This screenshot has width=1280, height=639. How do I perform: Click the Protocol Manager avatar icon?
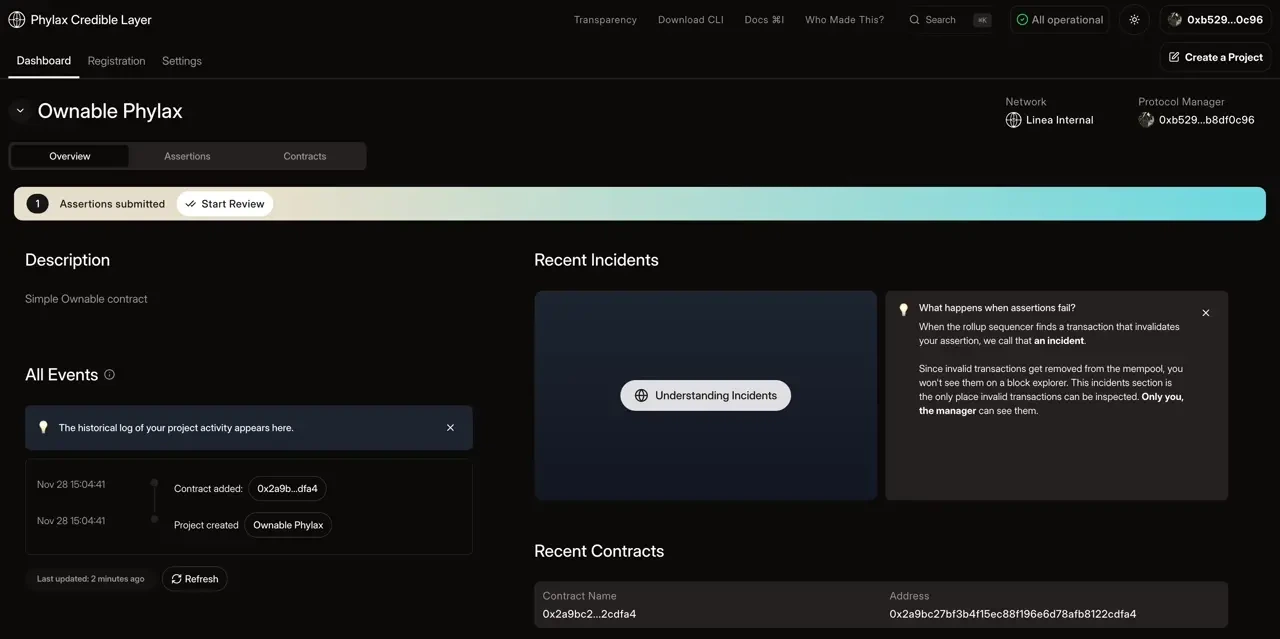[1146, 120]
